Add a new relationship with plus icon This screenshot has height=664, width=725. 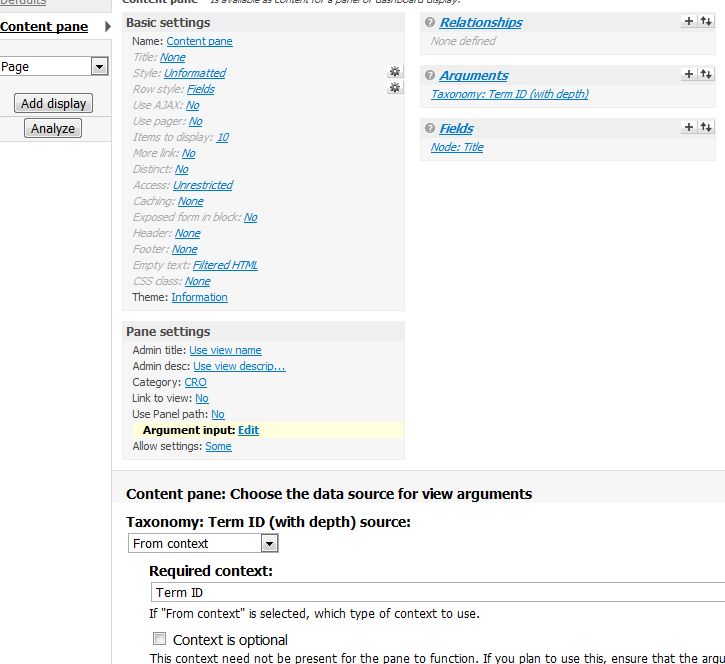pos(689,21)
